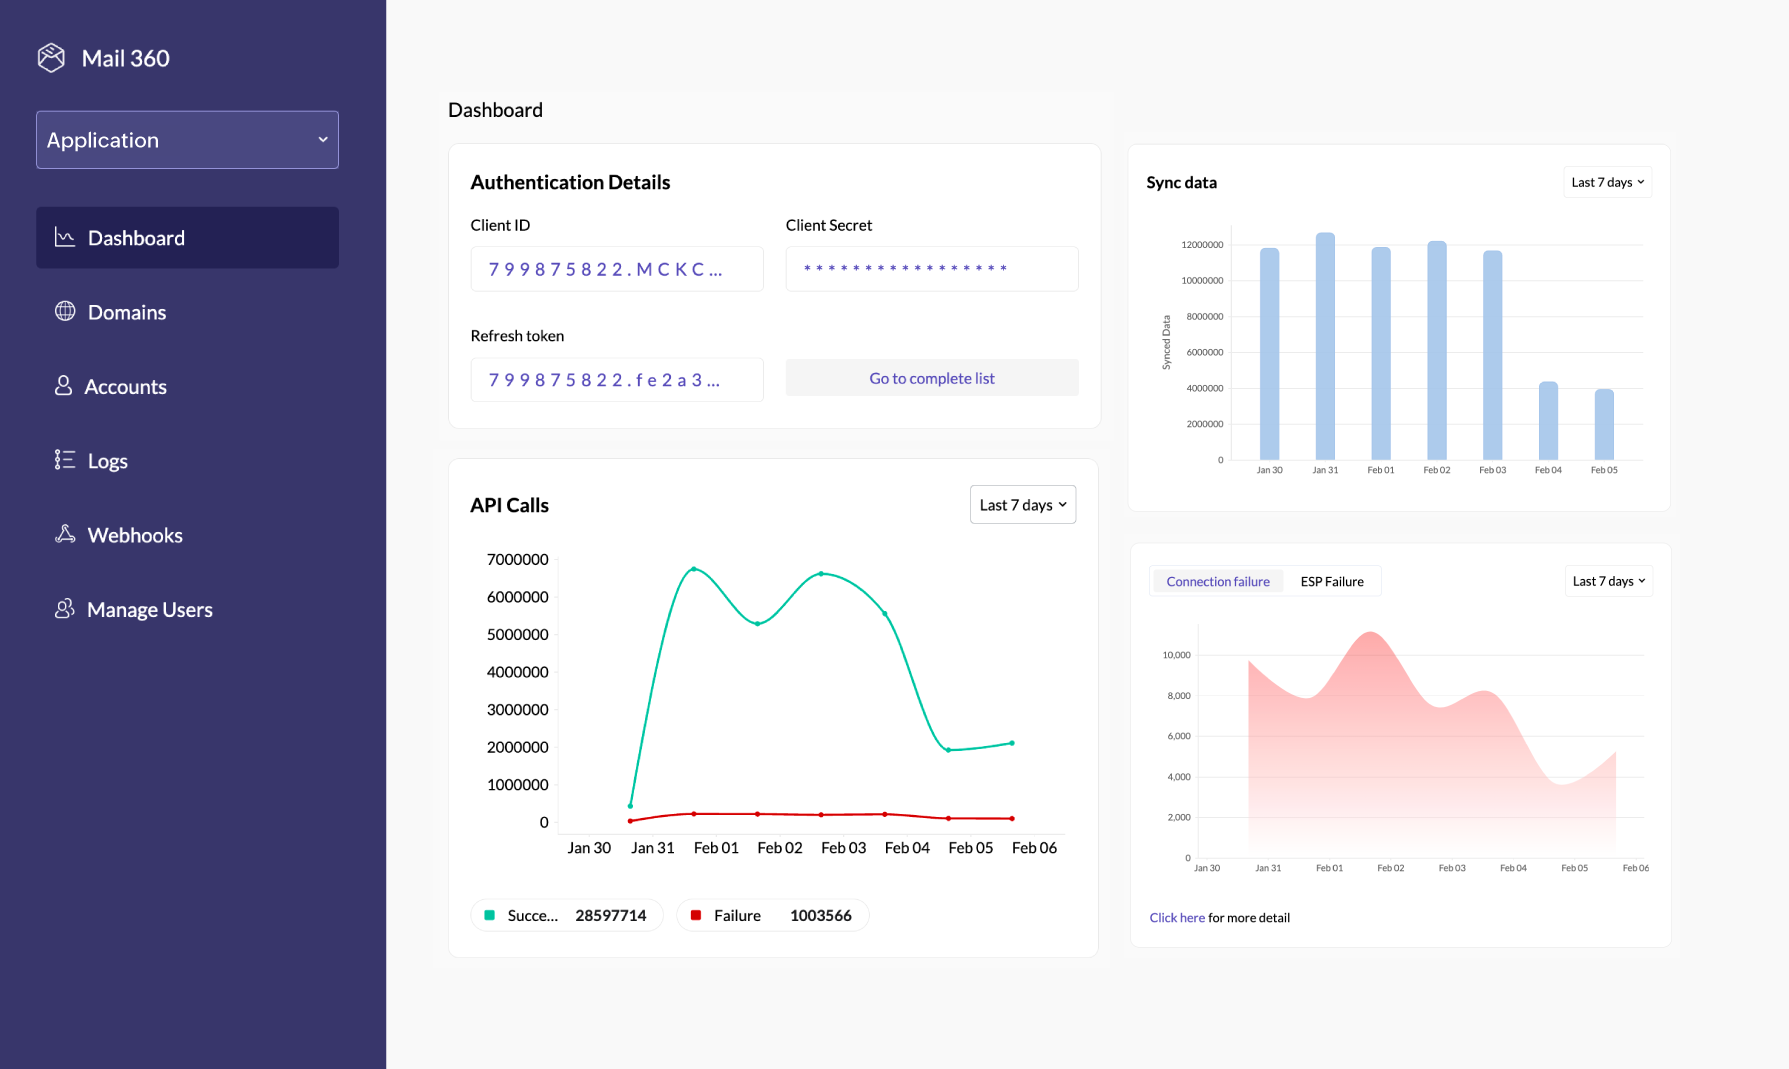Switch to ESP Failure view
The height and width of the screenshot is (1069, 1789).
point(1331,581)
